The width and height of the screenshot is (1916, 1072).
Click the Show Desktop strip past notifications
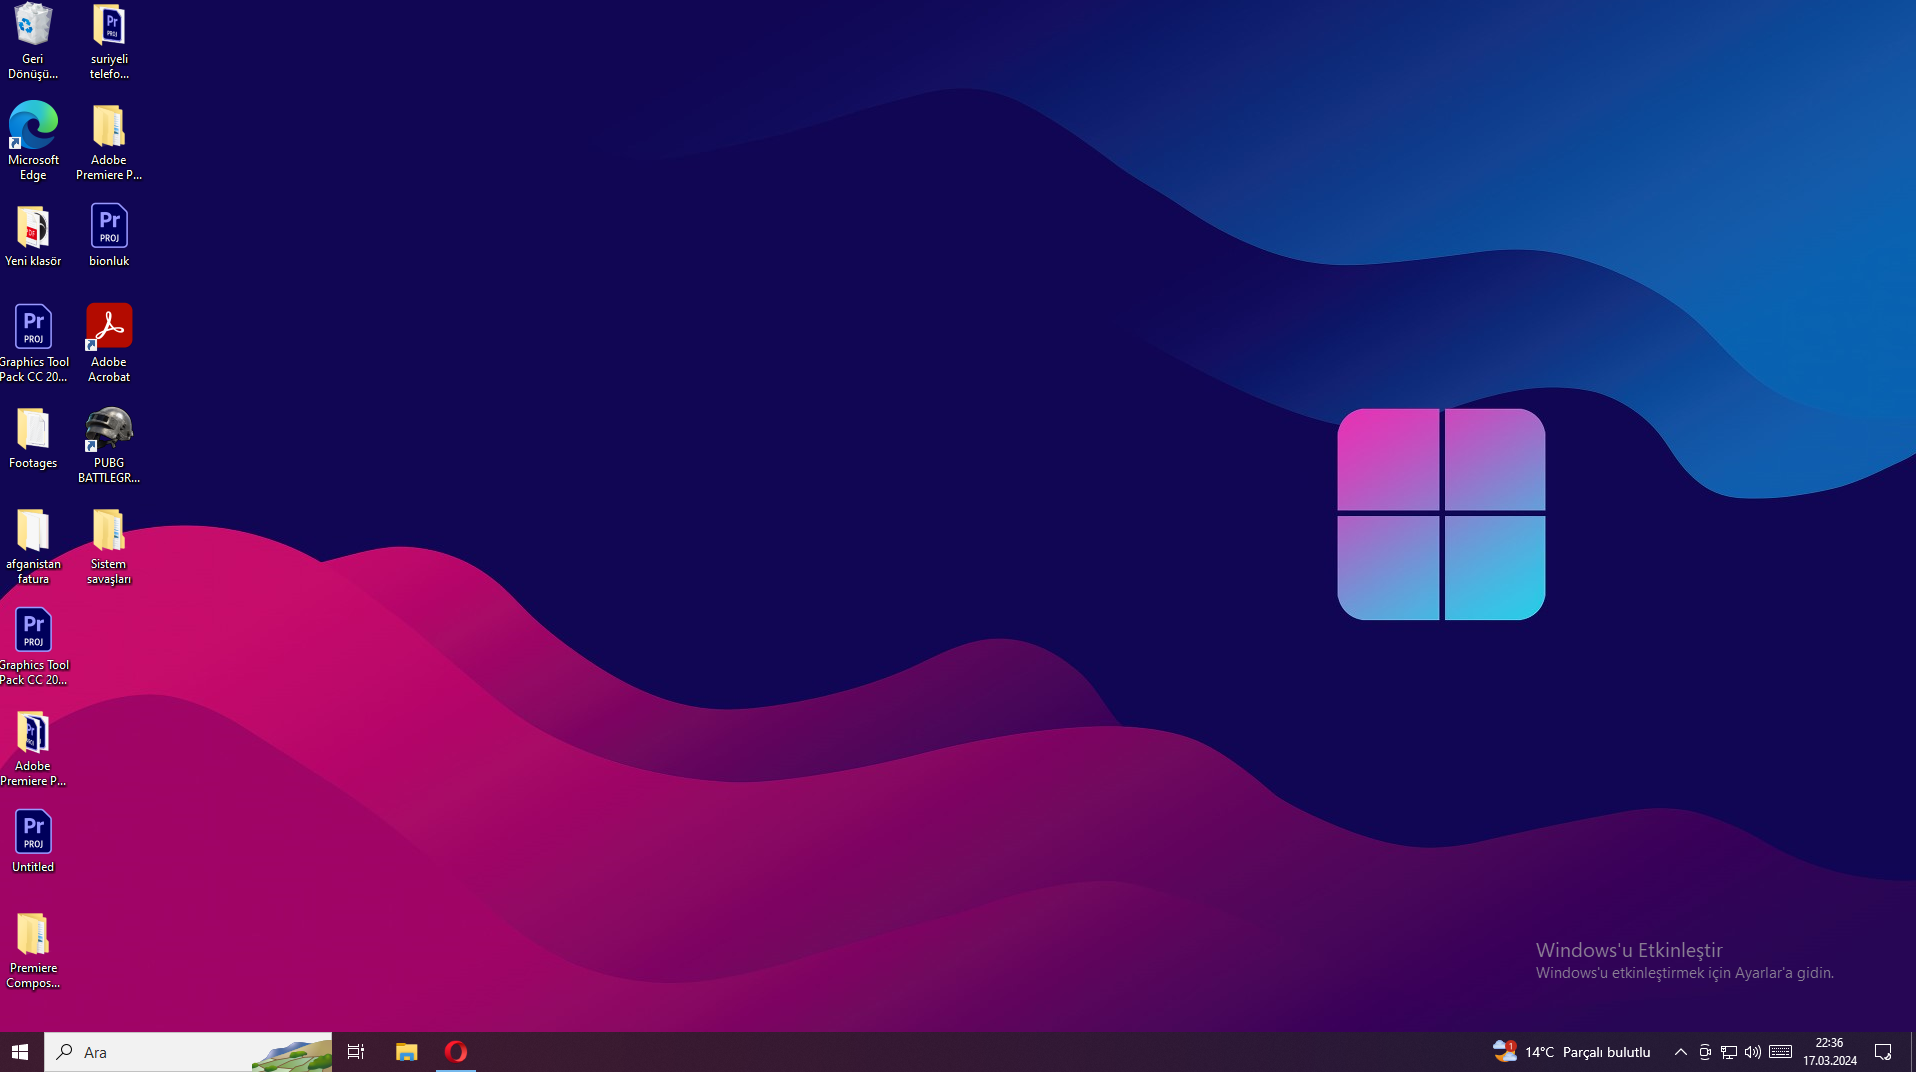pyautogui.click(x=1912, y=1052)
